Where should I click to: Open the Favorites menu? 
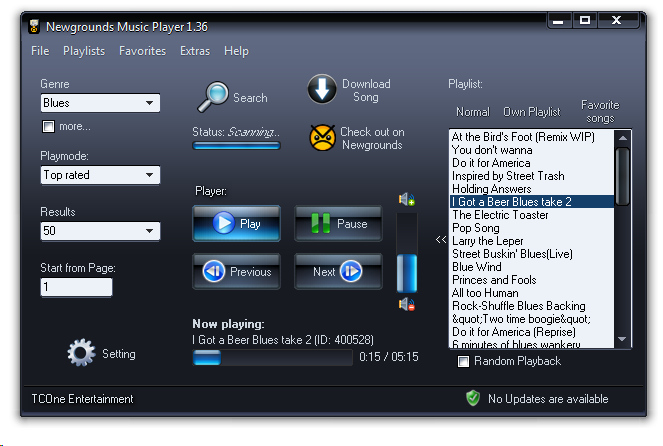coord(142,51)
